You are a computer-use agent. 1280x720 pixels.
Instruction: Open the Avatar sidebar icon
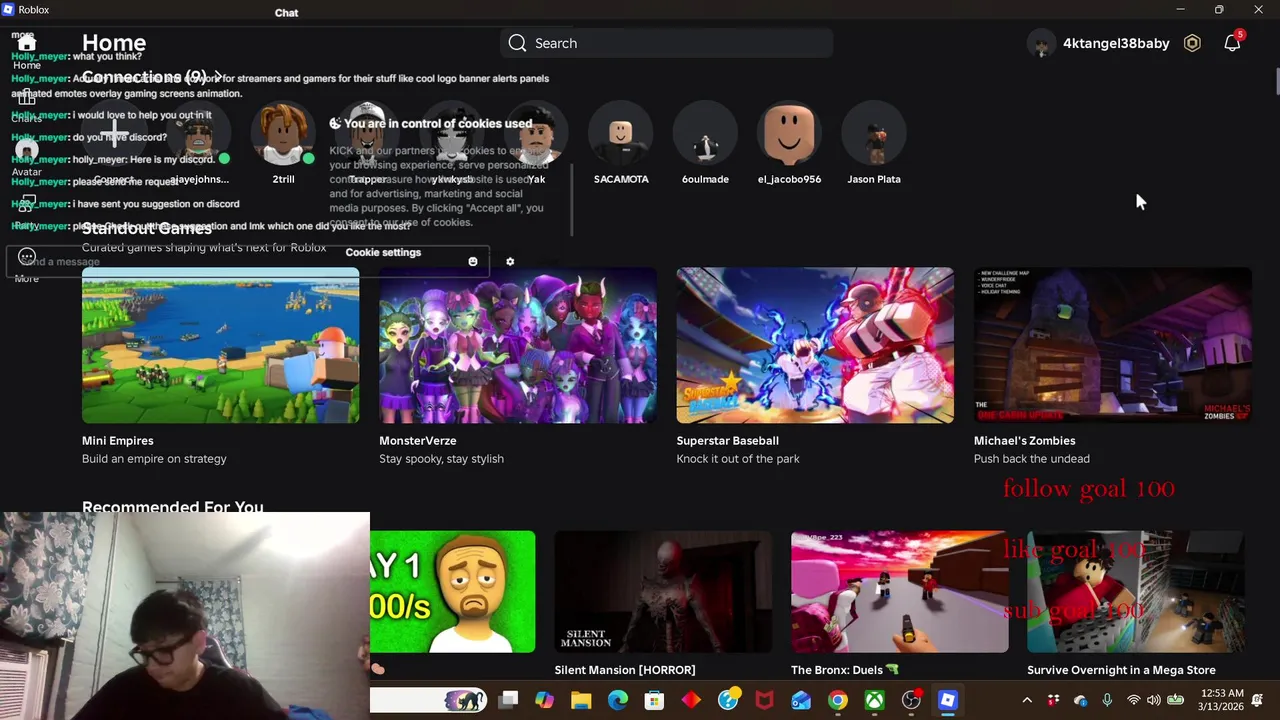tap(27, 151)
